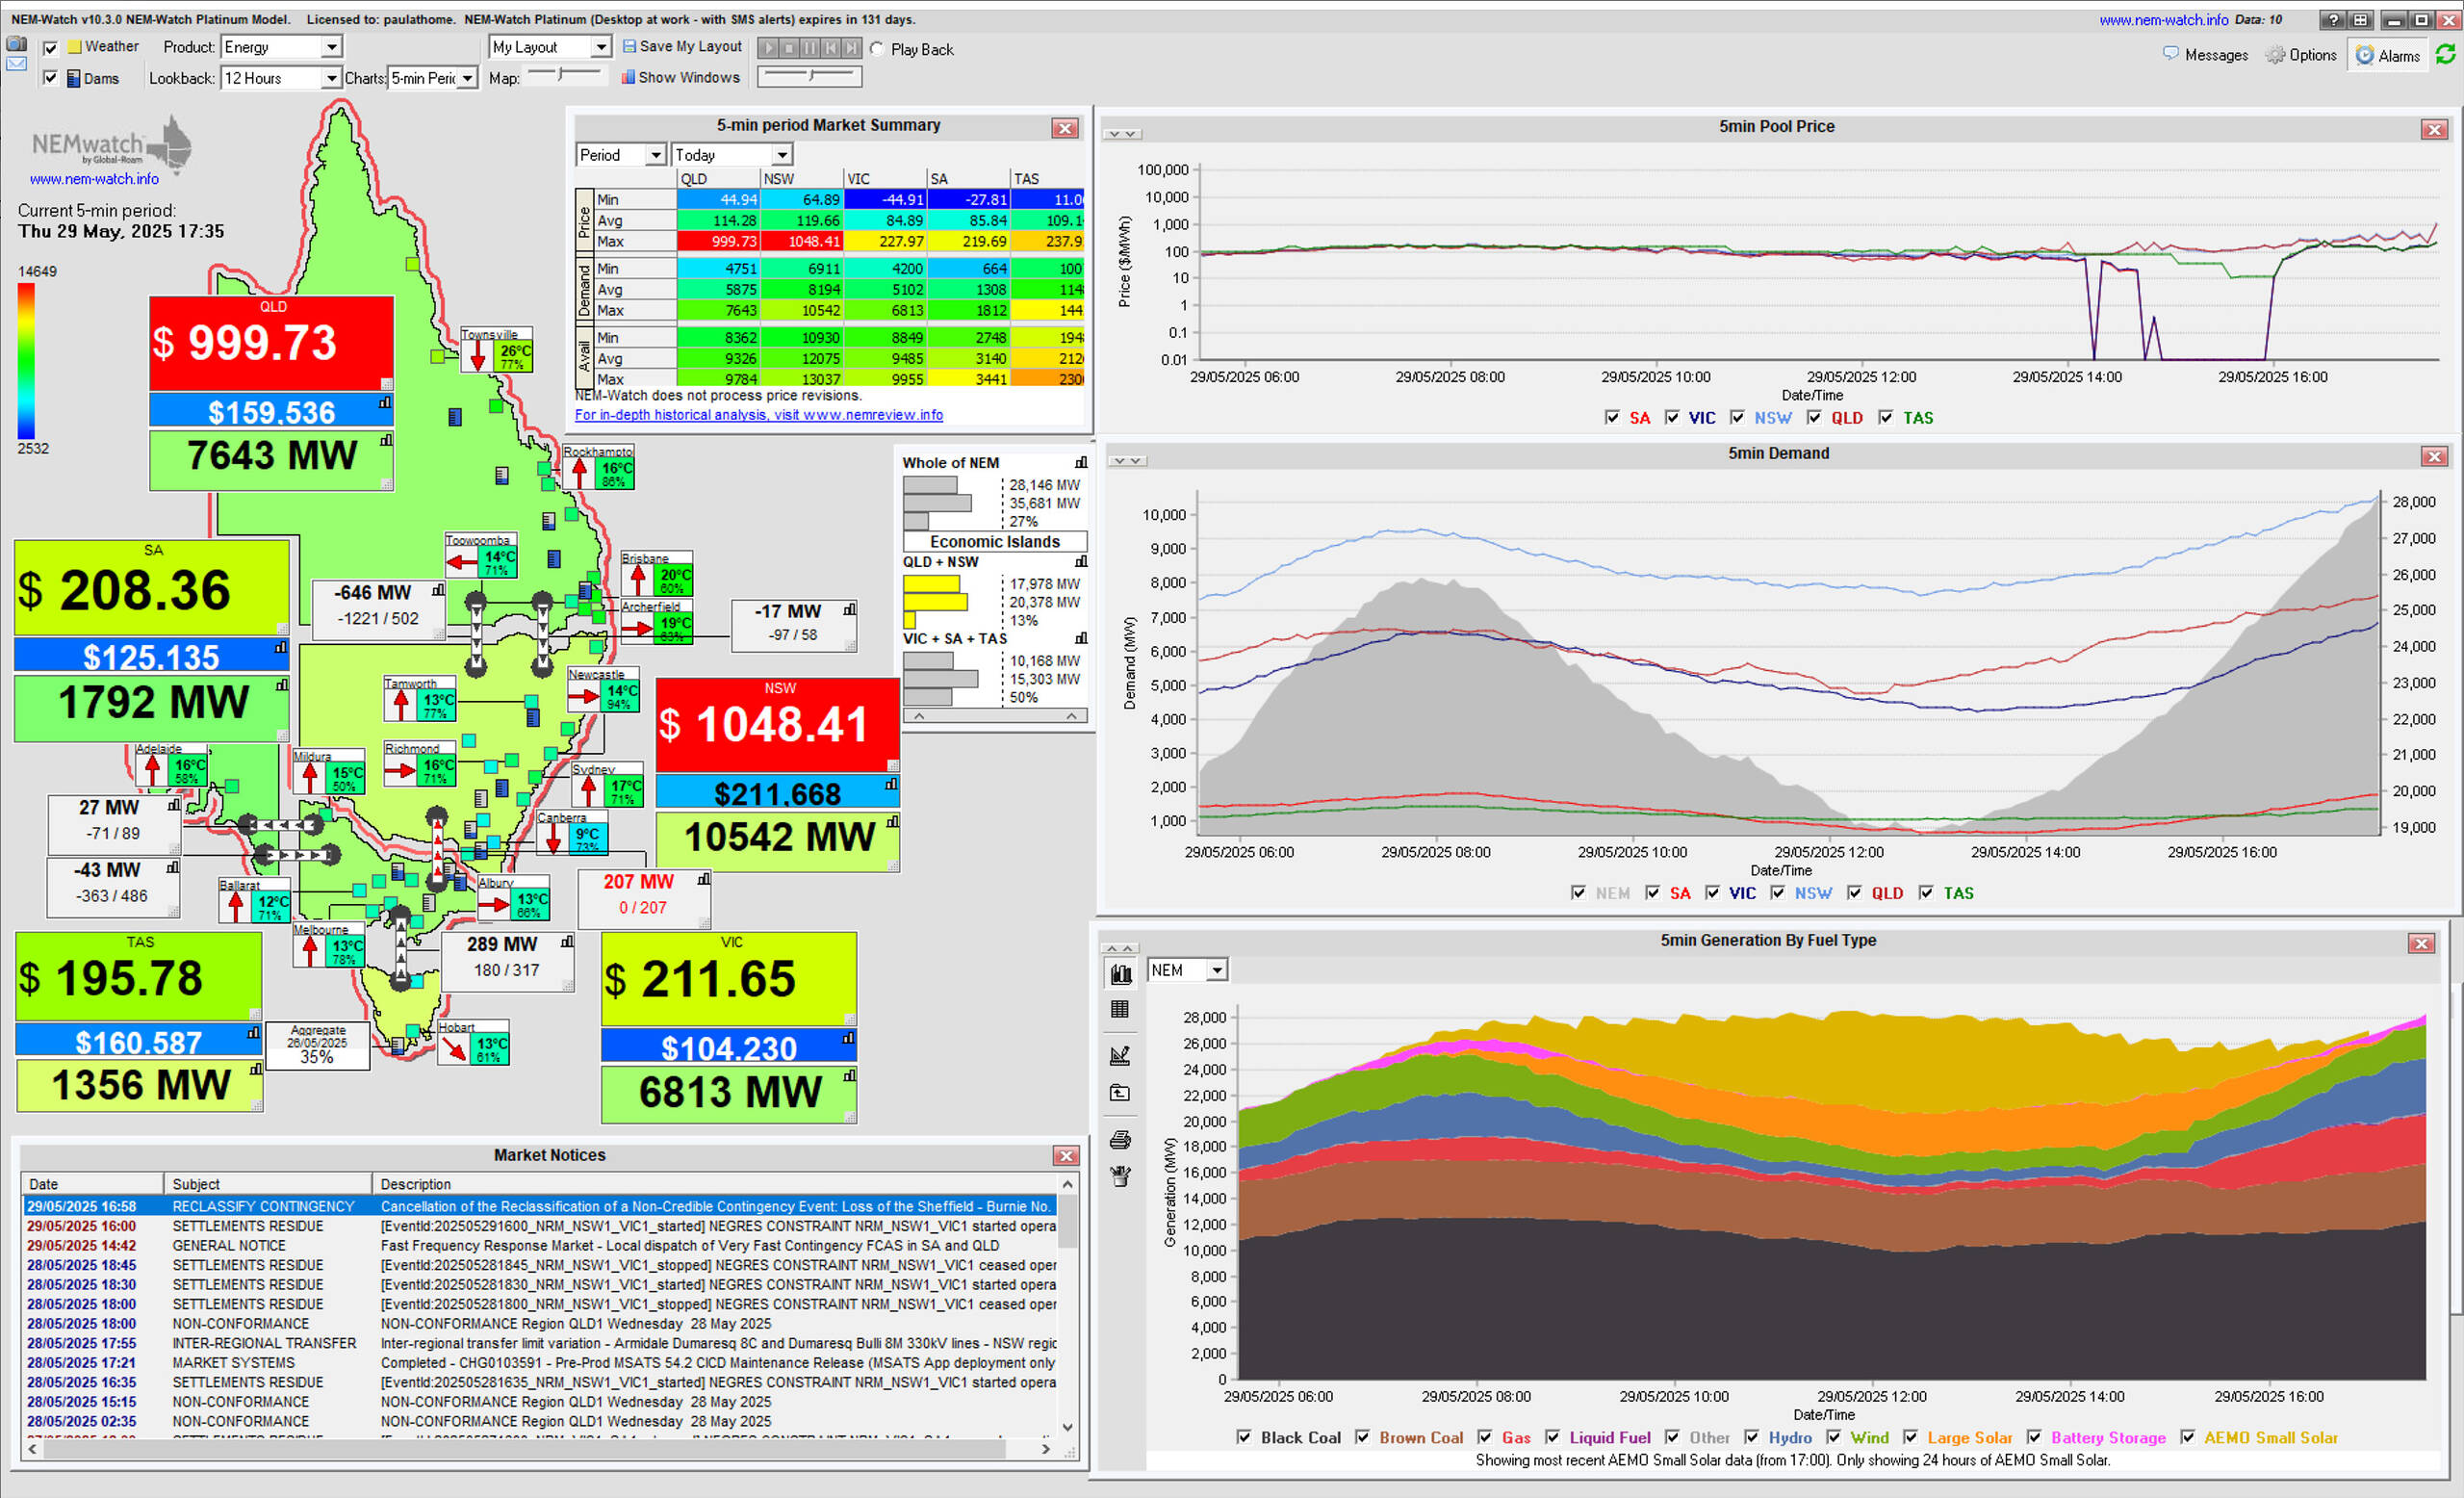
Task: Click the export folder icon in Generation panel
Action: click(1120, 1094)
